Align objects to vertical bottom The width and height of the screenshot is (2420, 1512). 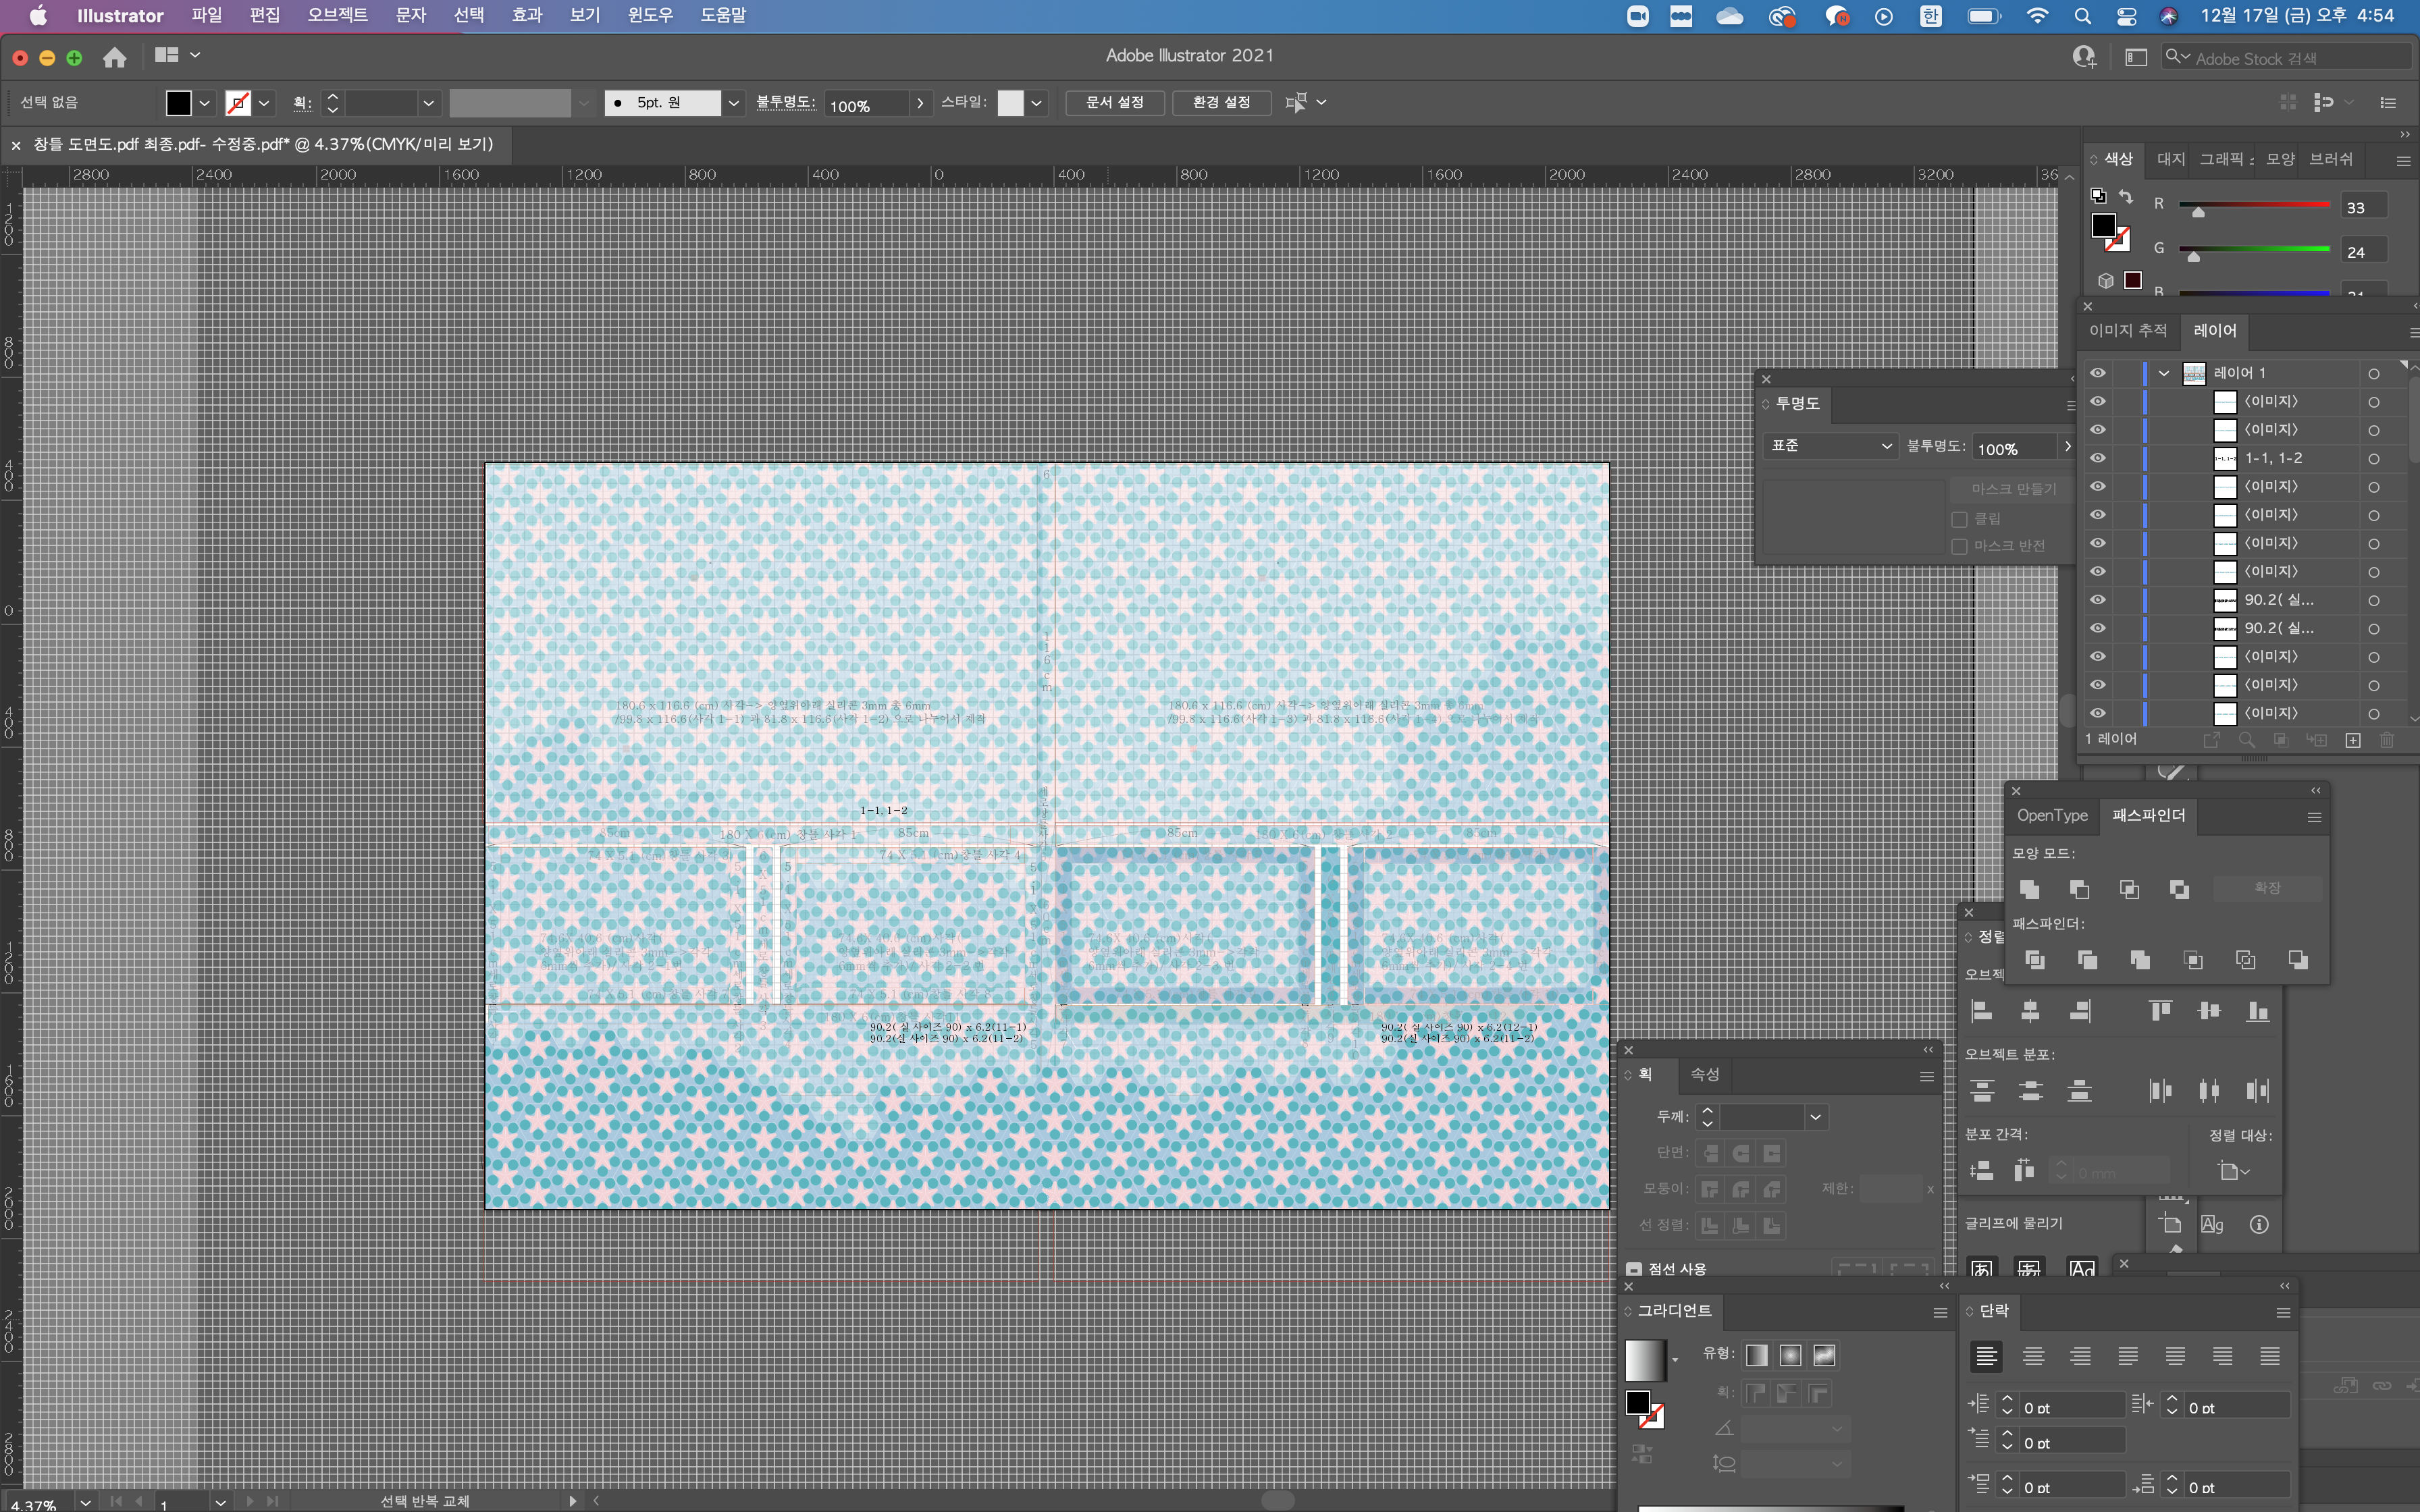point(2258,1011)
